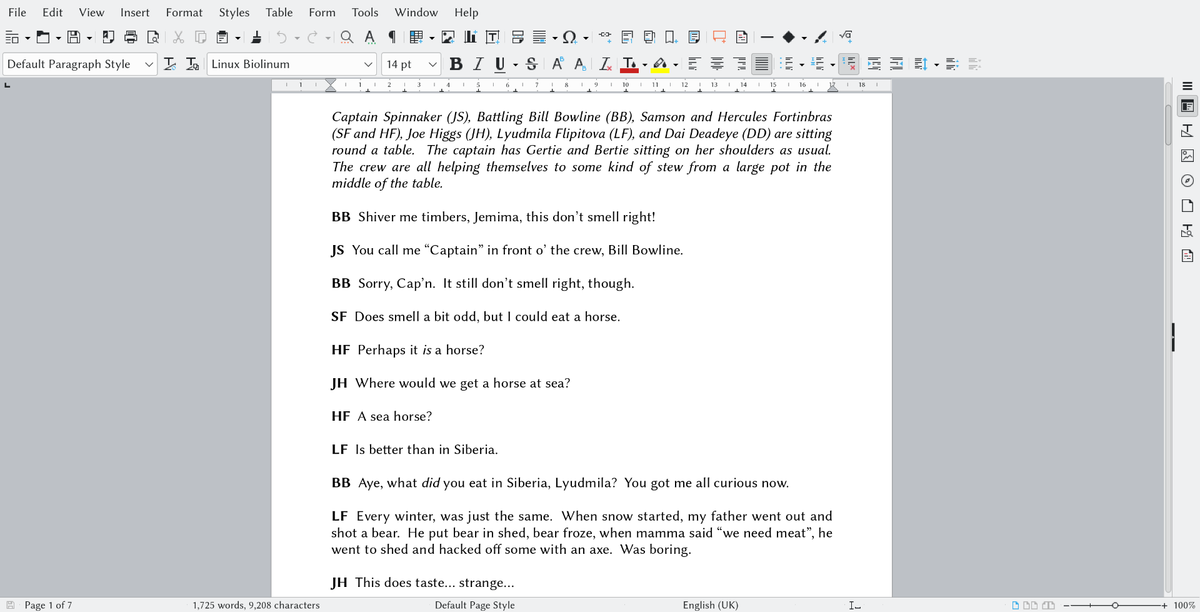Open the Table menu
The height and width of the screenshot is (612, 1200).
coord(279,12)
